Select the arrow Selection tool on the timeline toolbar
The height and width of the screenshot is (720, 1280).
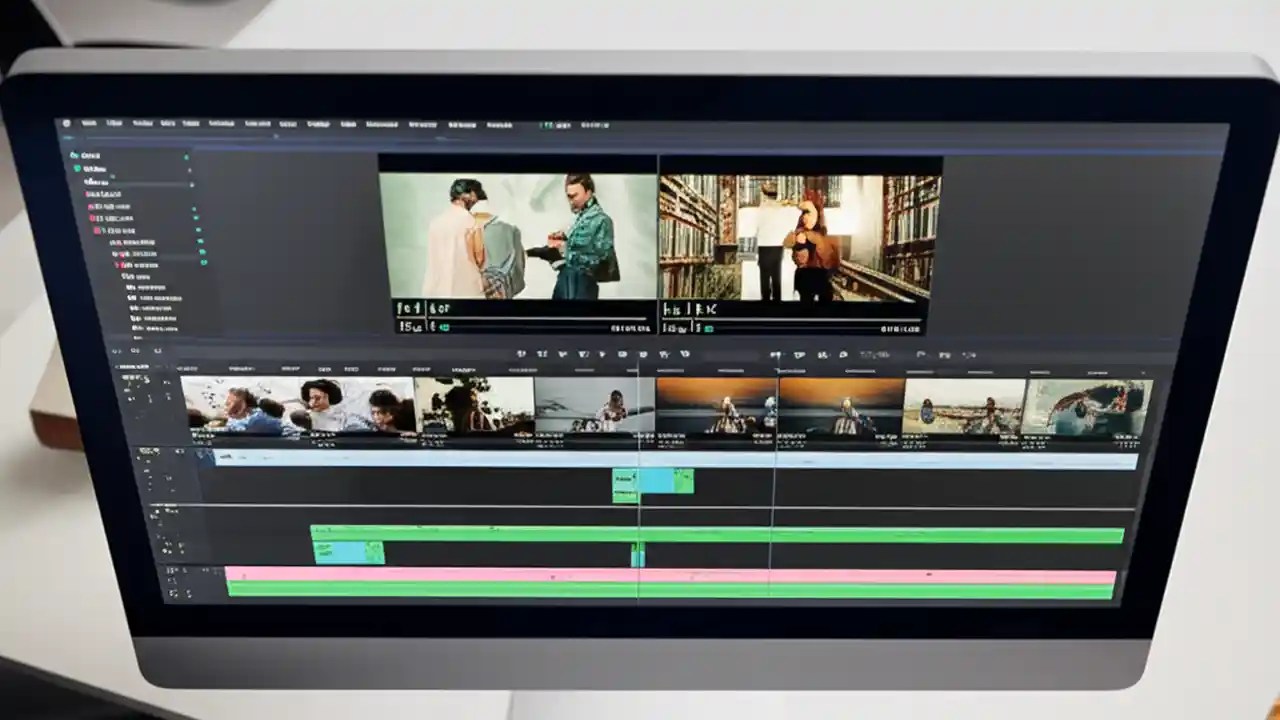pos(521,354)
